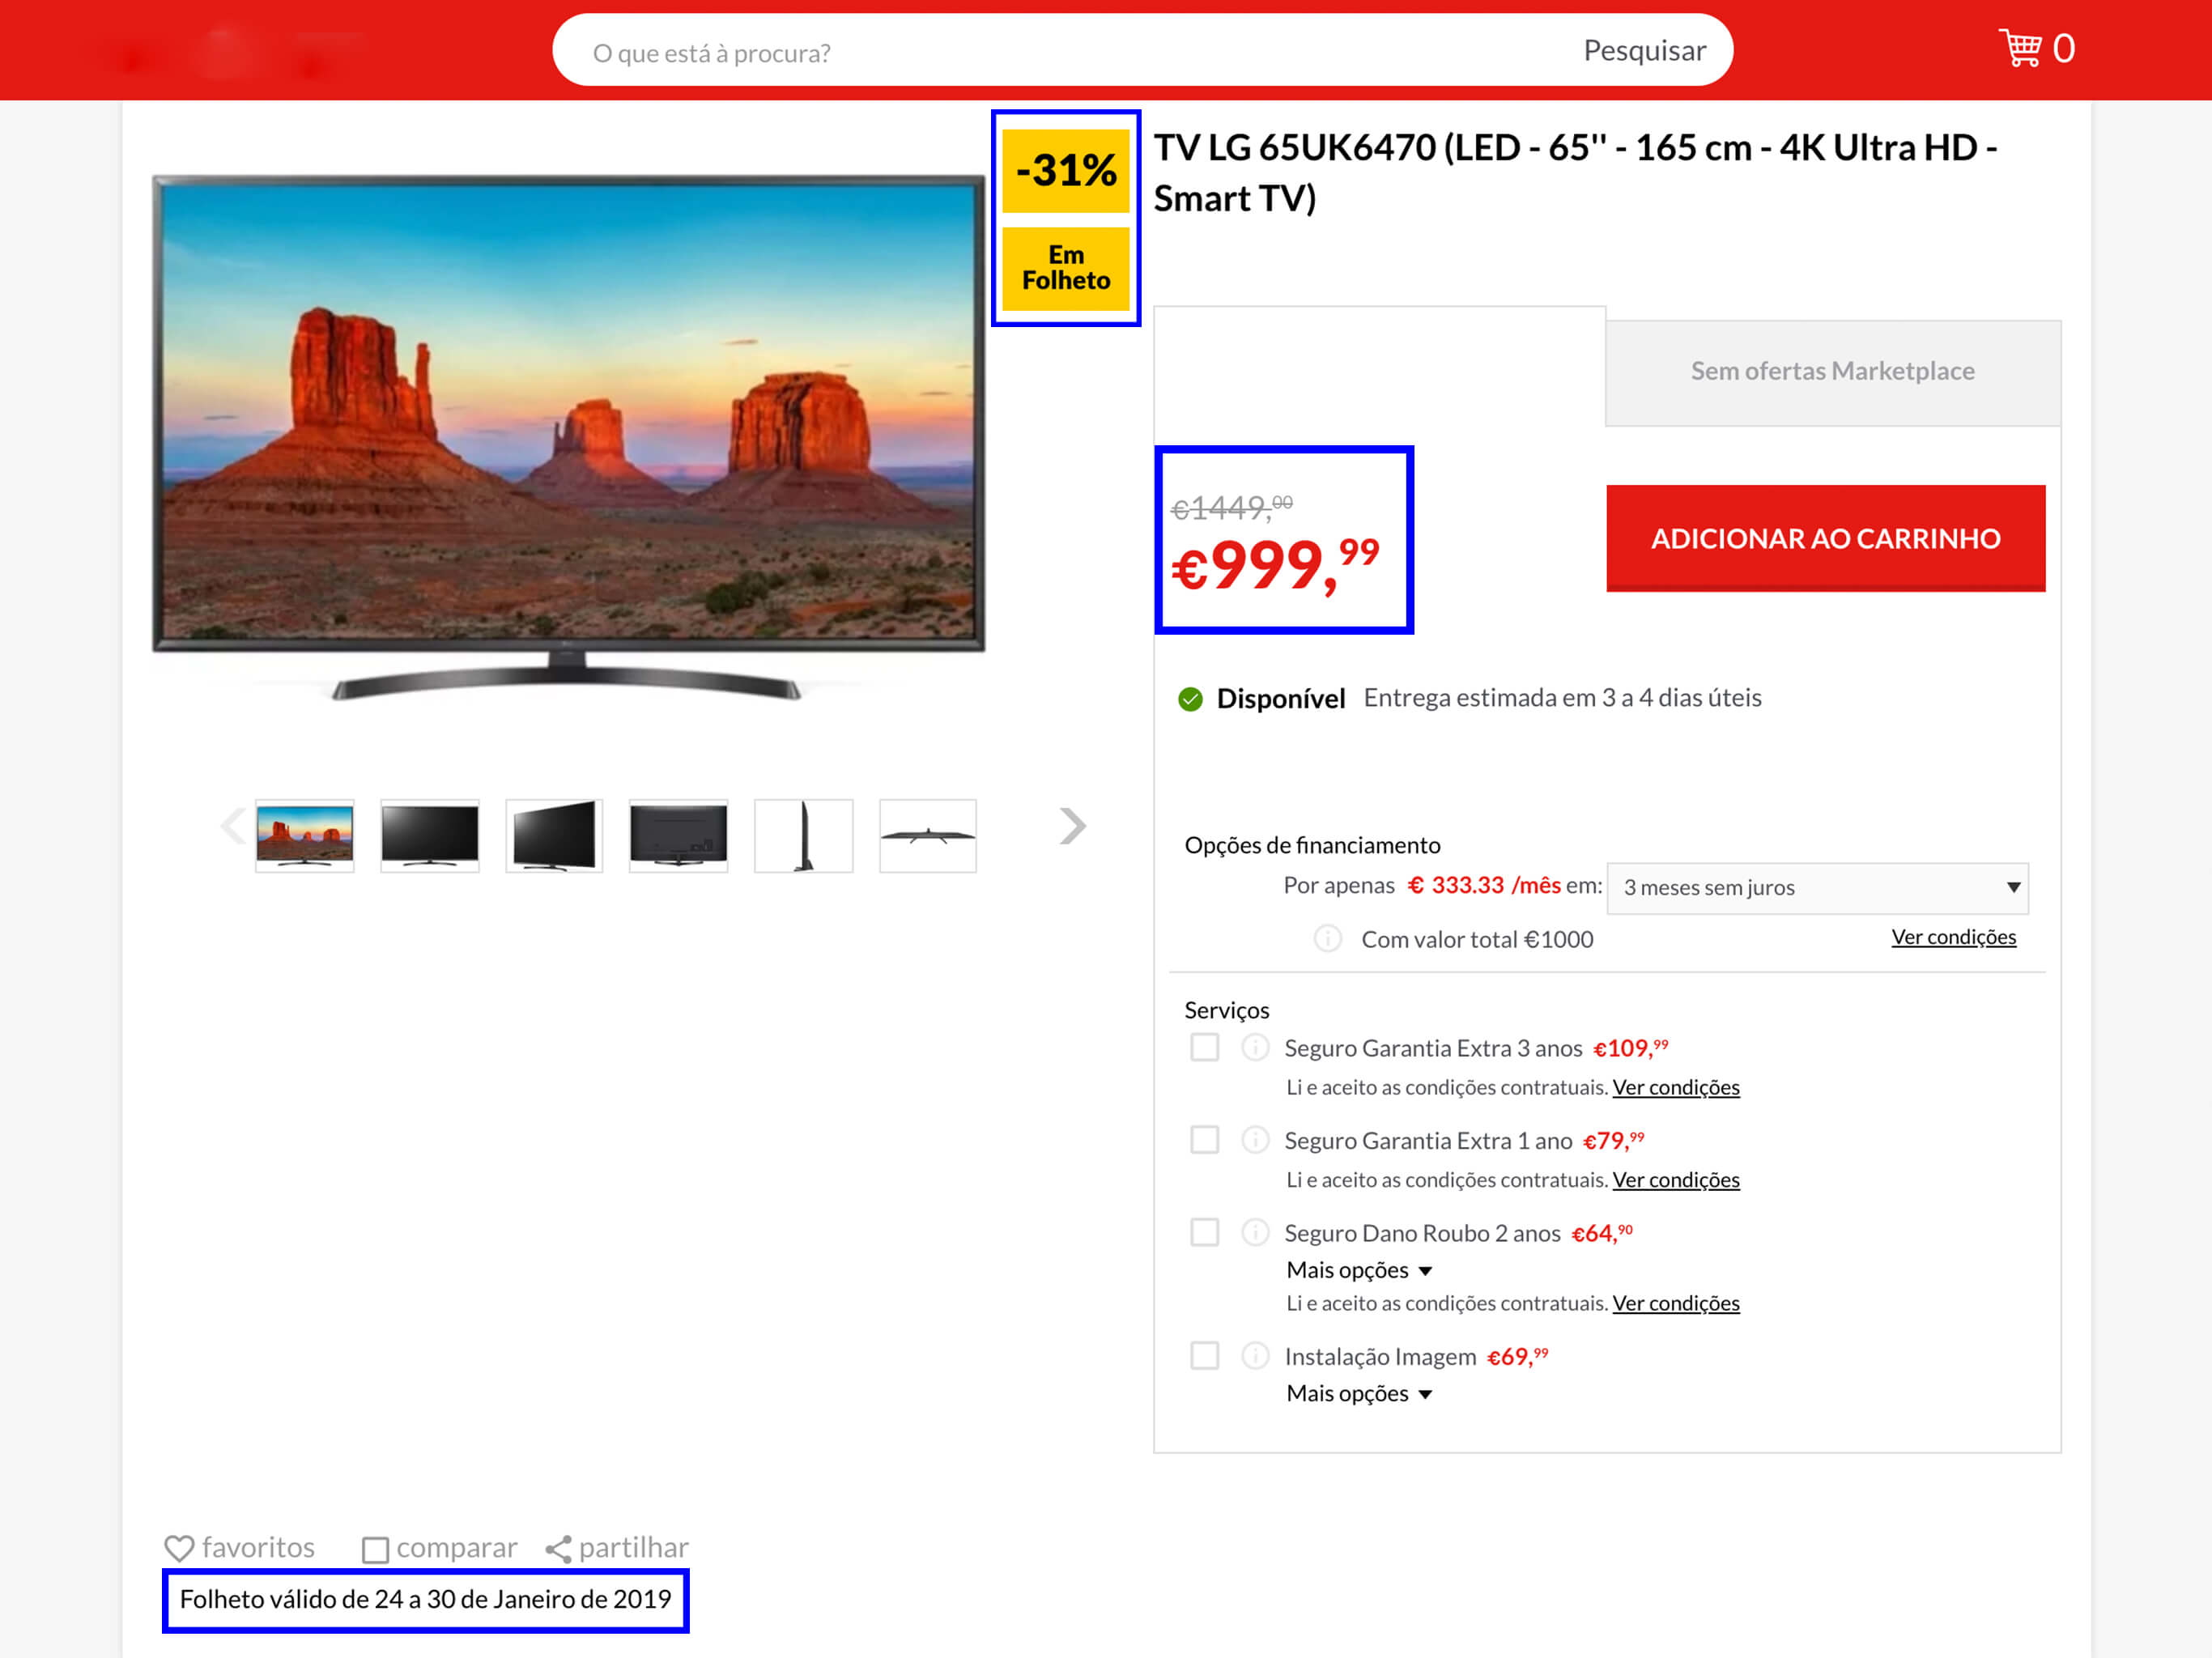Select the Em Folheto yellow badge
This screenshot has width=2212, height=1658.
(1066, 268)
